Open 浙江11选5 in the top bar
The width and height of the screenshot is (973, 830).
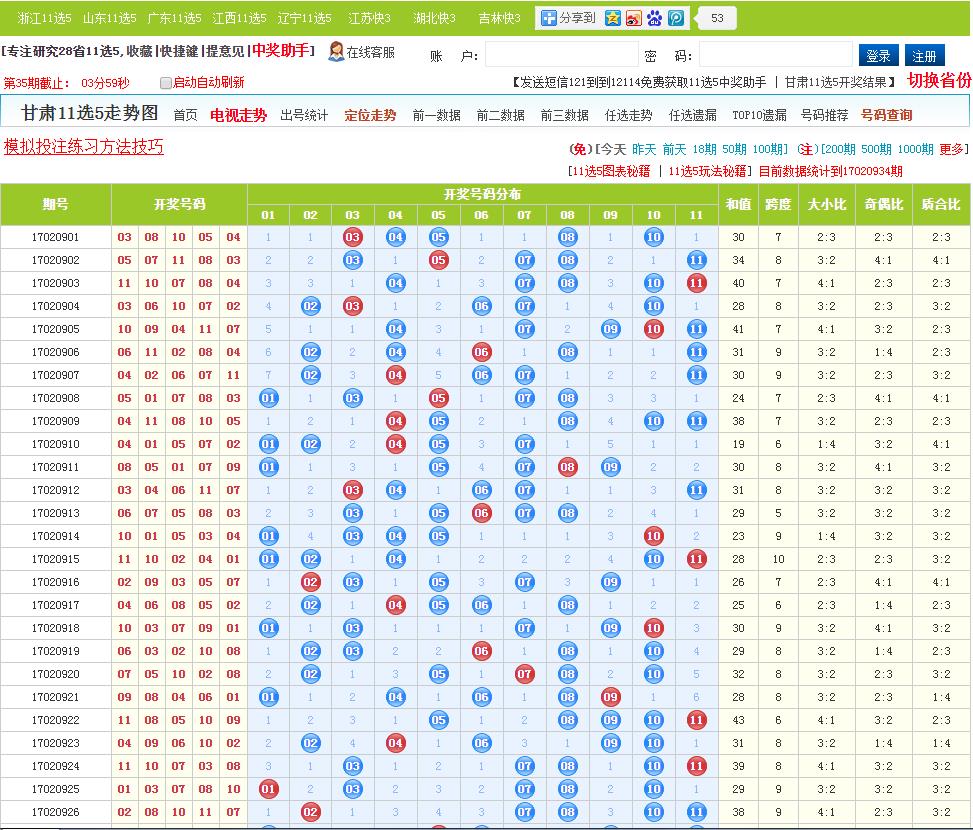pos(45,18)
